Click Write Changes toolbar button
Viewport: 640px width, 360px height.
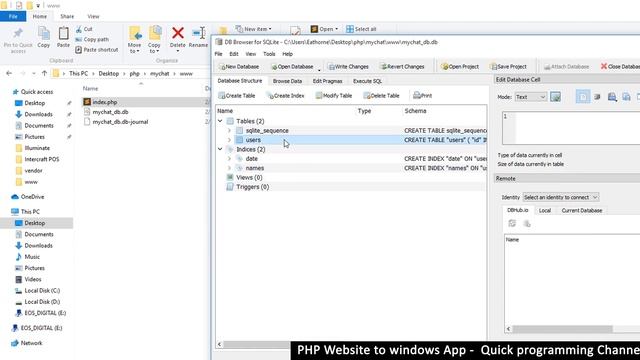[x=348, y=67]
